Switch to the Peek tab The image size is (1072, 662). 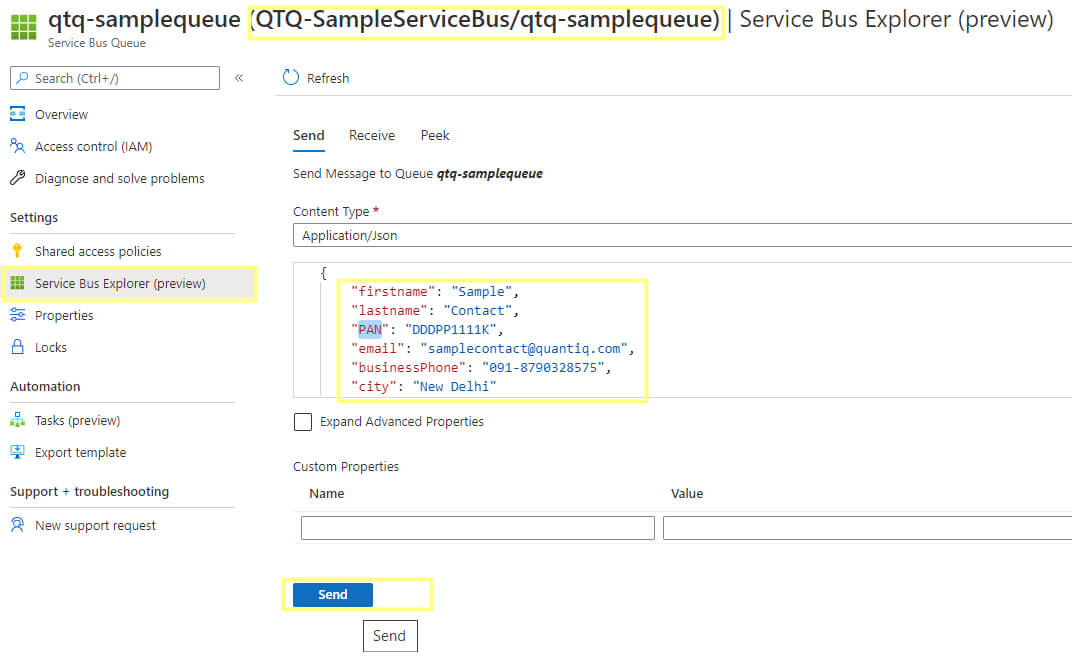[x=435, y=135]
